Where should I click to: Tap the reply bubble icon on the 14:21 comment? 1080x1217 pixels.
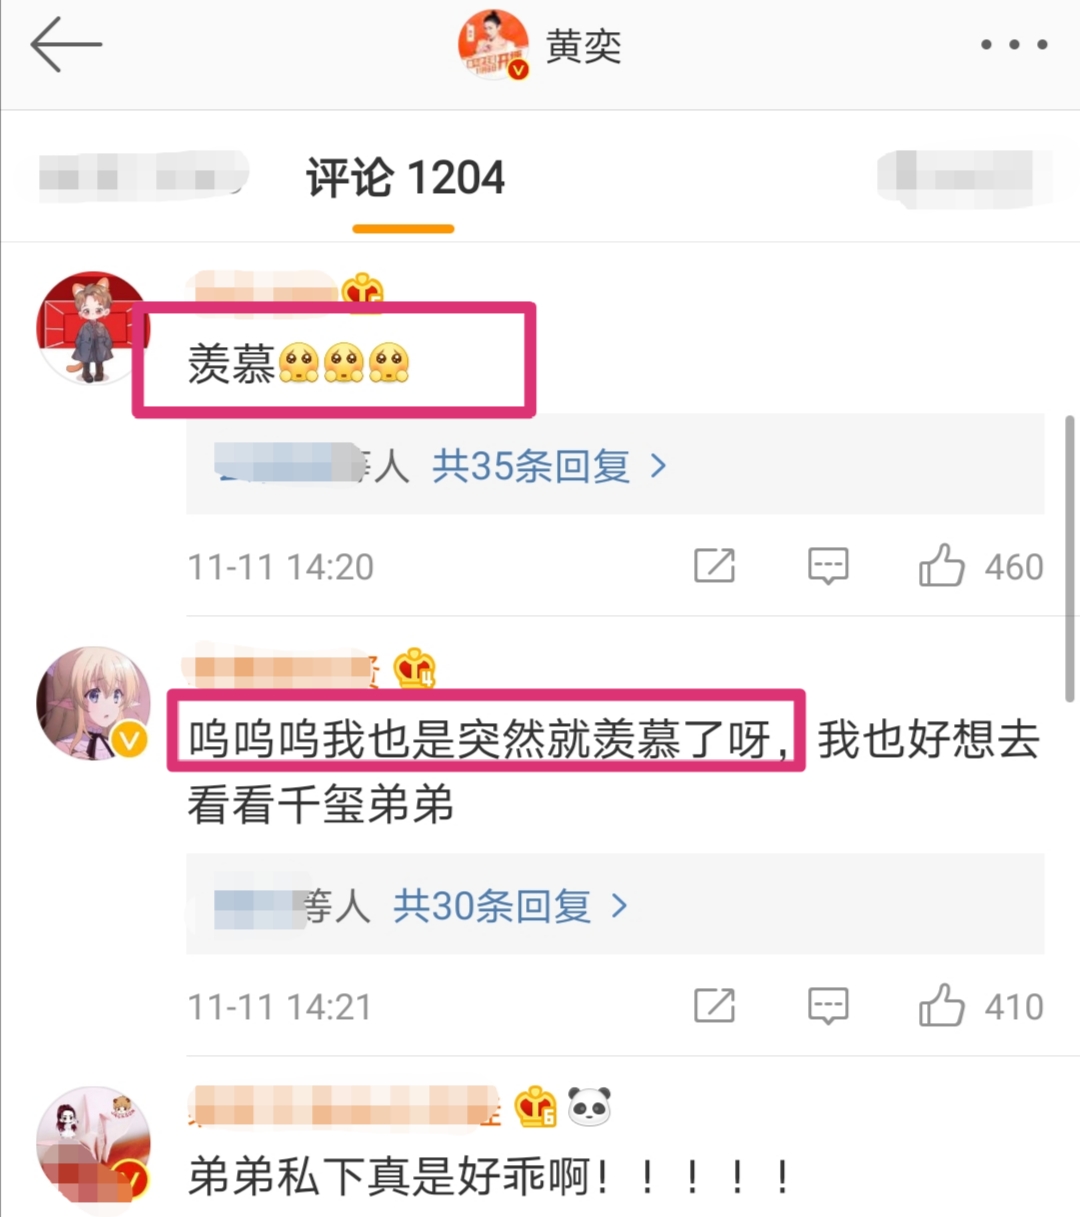[828, 1006]
